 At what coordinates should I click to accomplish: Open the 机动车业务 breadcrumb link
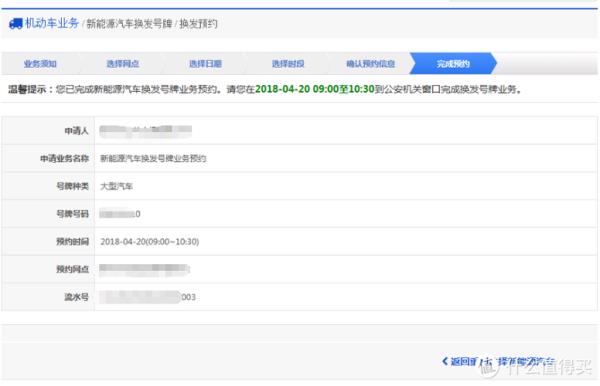52,23
